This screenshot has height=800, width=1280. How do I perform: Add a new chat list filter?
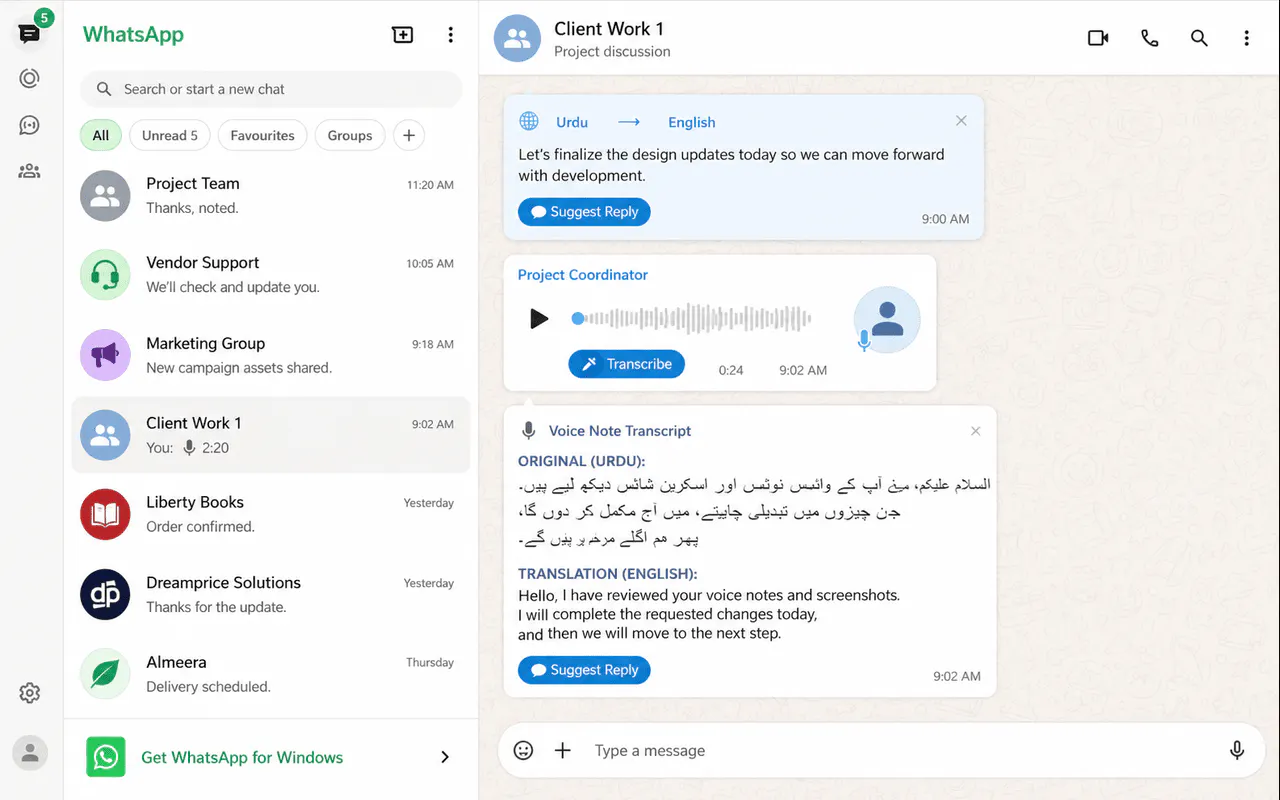click(409, 135)
